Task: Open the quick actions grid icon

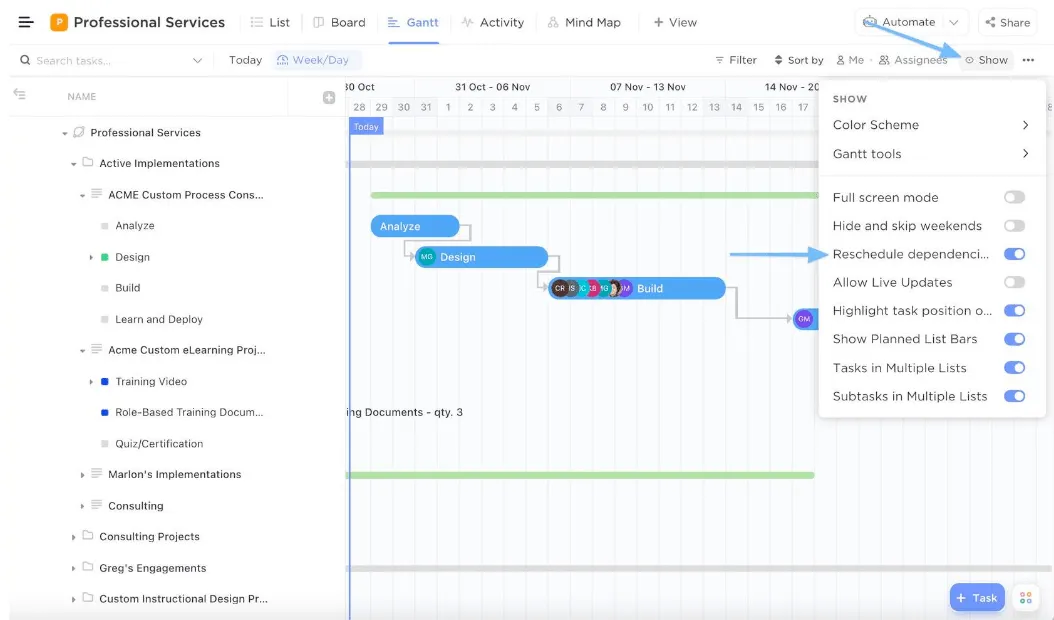Action: pos(1025,597)
